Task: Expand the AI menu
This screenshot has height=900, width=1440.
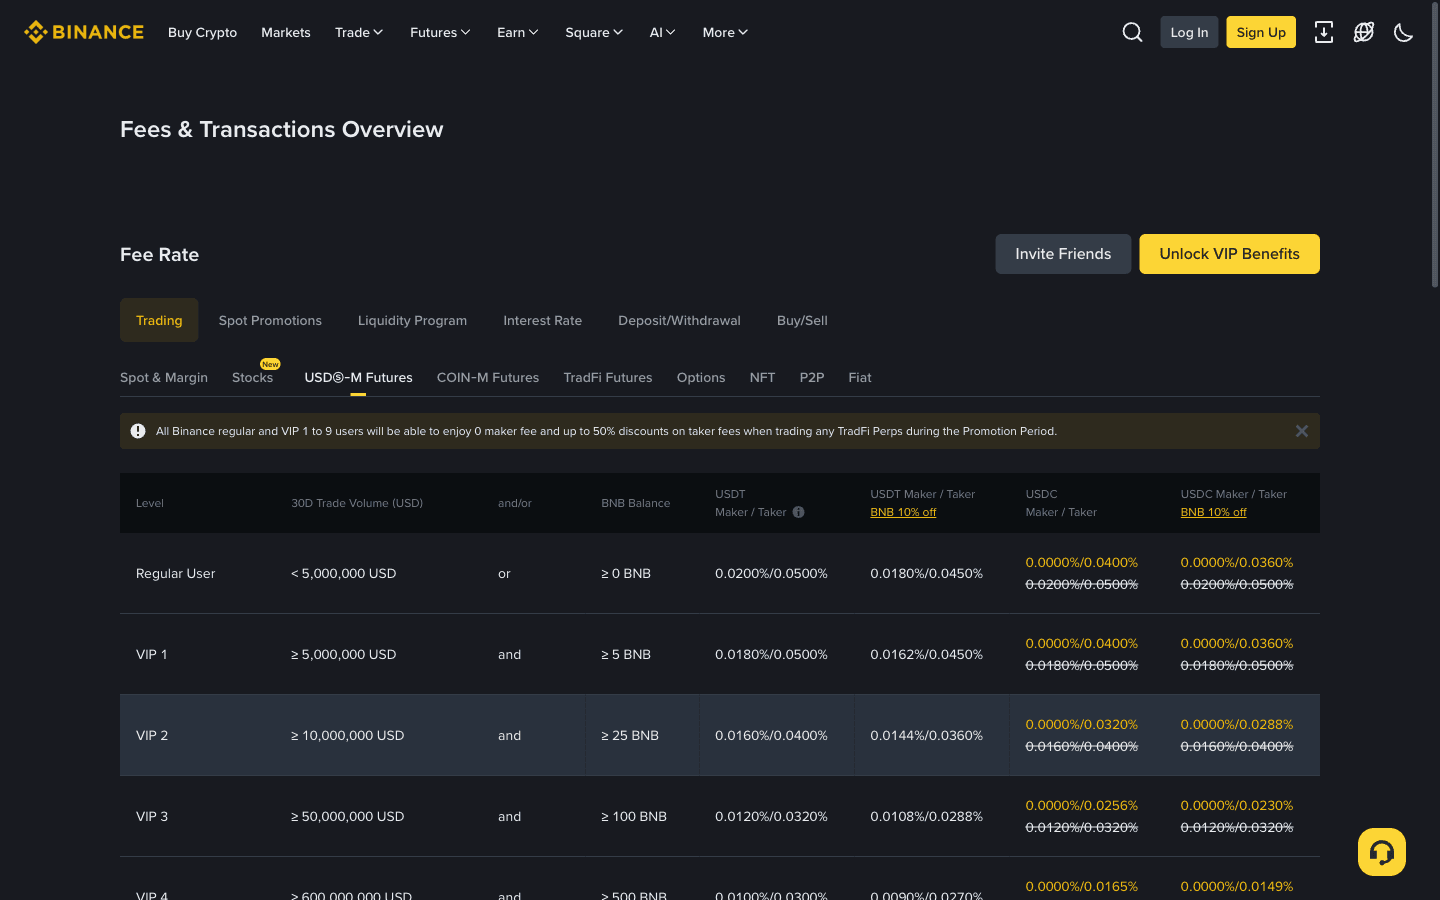Action: pos(662,32)
